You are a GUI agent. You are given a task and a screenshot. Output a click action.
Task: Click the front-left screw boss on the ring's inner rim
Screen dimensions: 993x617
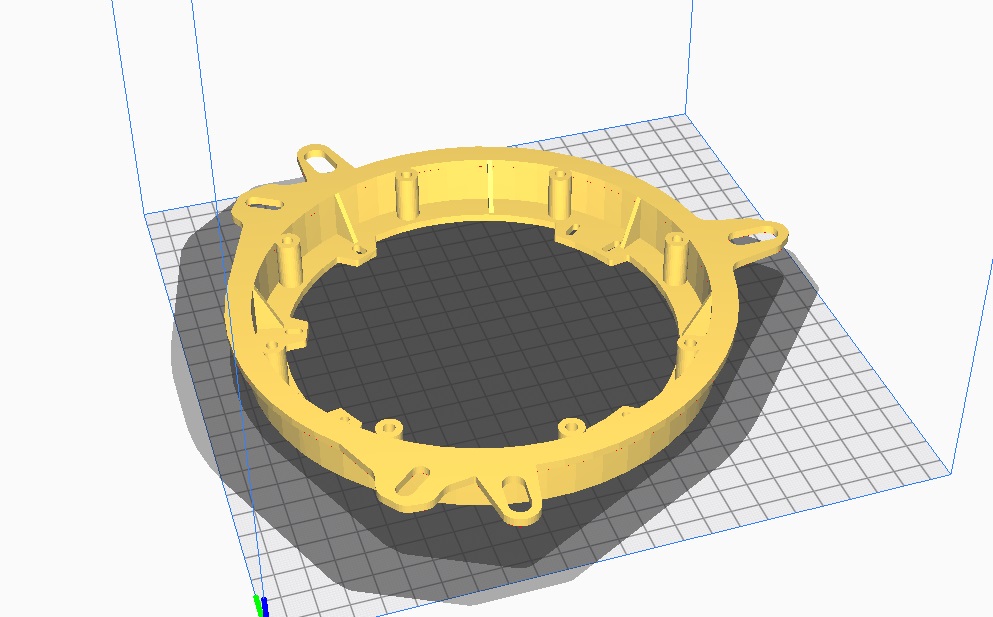pos(388,428)
